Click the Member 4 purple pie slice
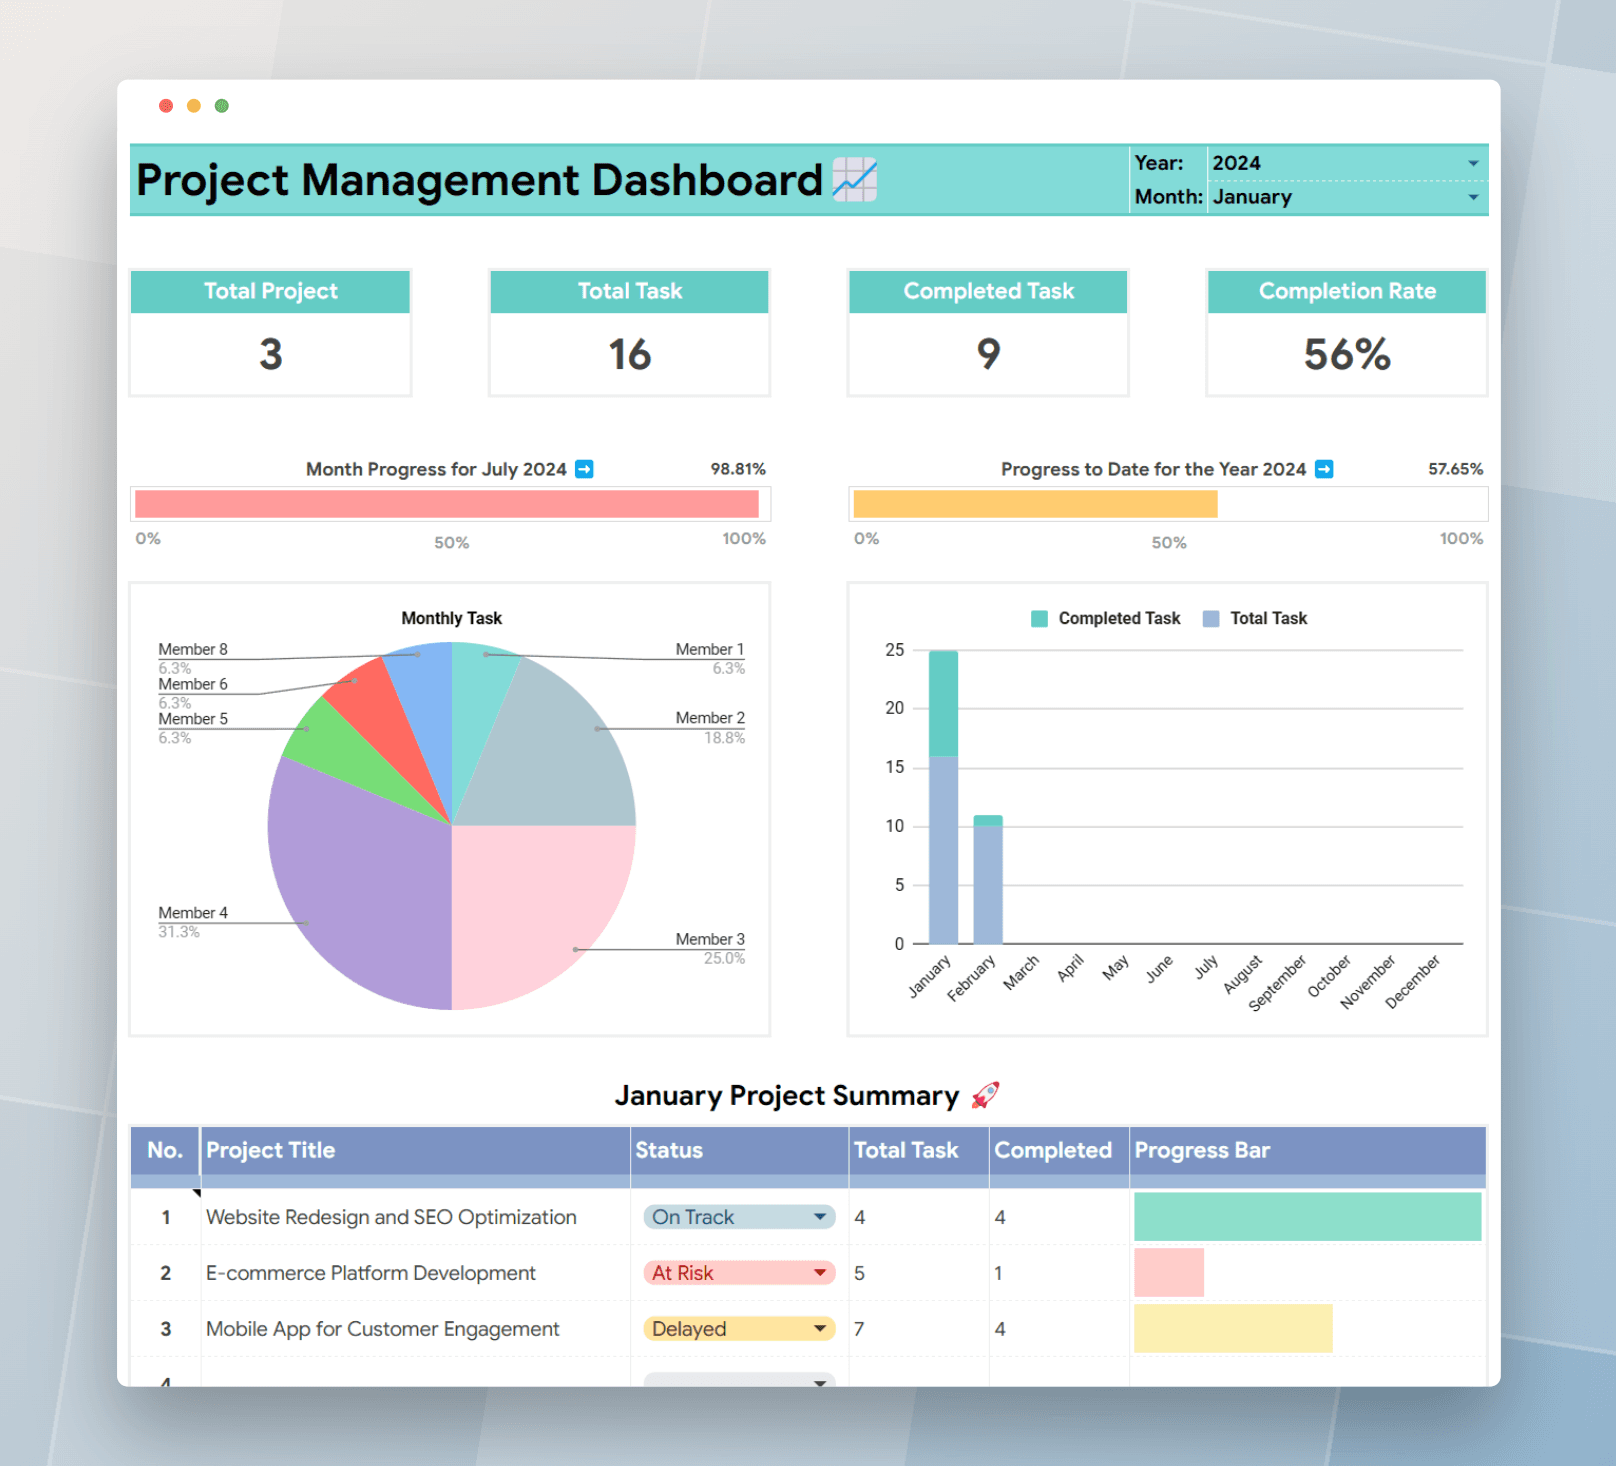This screenshot has height=1466, width=1616. (360, 880)
